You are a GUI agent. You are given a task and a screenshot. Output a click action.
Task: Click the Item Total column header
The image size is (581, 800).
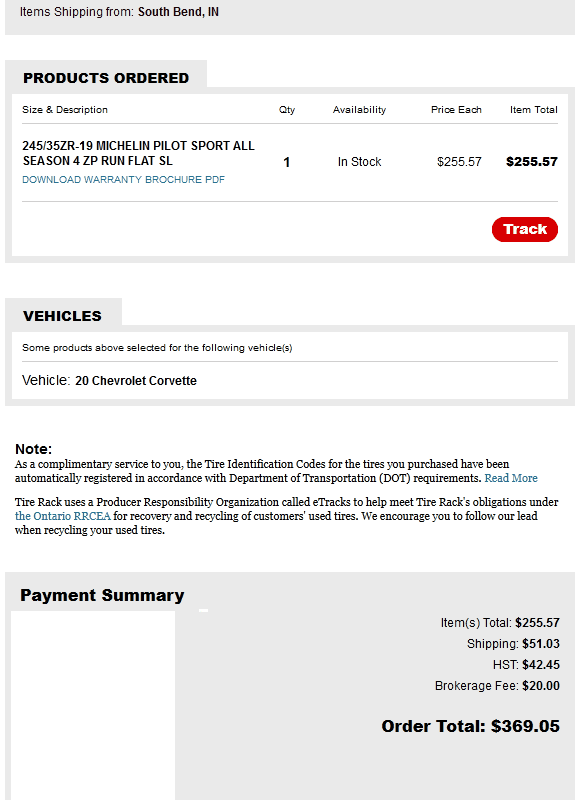coord(534,110)
